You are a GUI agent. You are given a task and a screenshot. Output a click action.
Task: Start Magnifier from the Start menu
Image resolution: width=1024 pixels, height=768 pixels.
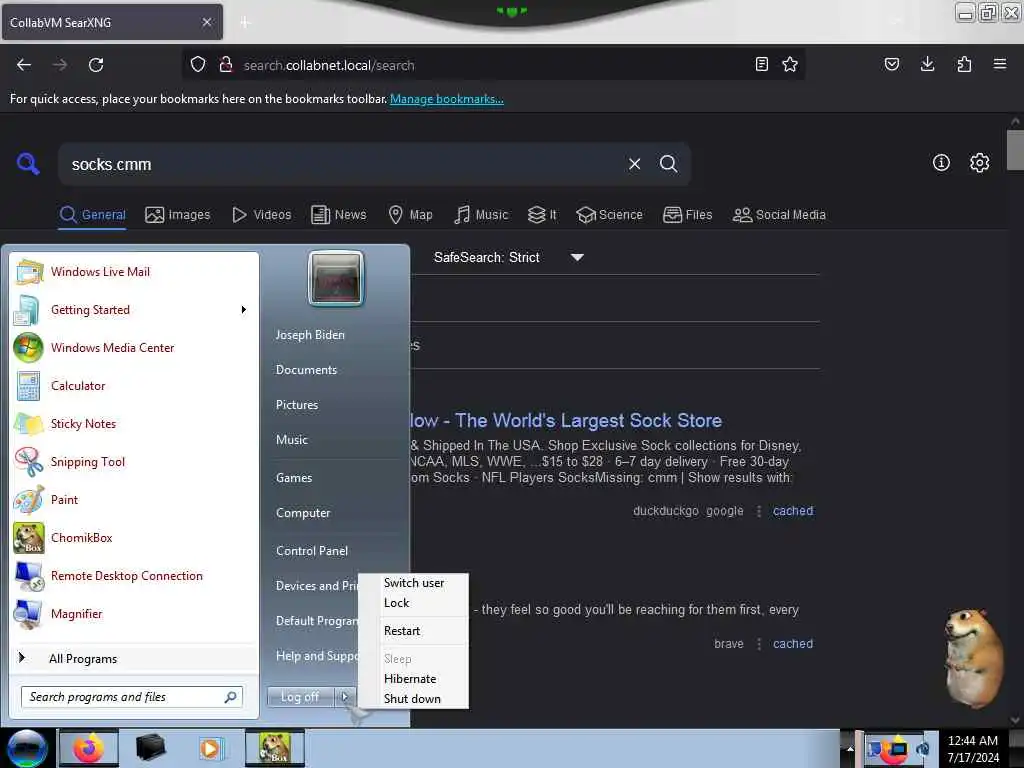[135, 614]
